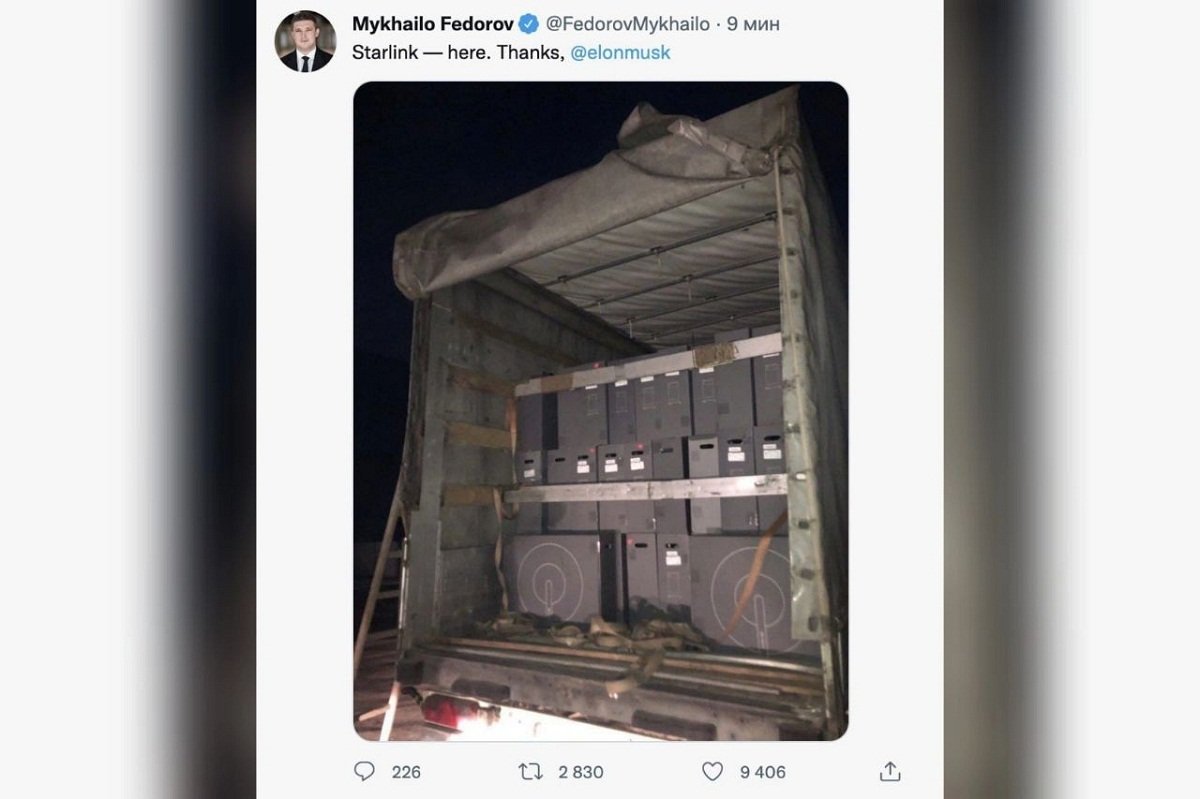Retweet the post using the arrows icon
Image resolution: width=1200 pixels, height=799 pixels.
point(530,771)
